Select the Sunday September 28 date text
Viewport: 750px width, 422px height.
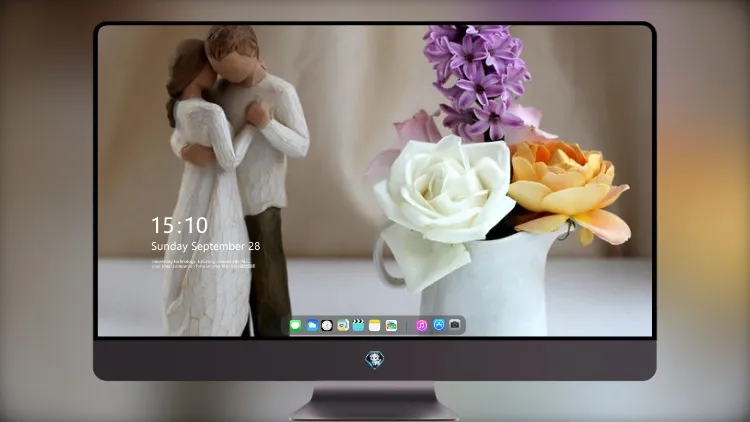point(206,246)
